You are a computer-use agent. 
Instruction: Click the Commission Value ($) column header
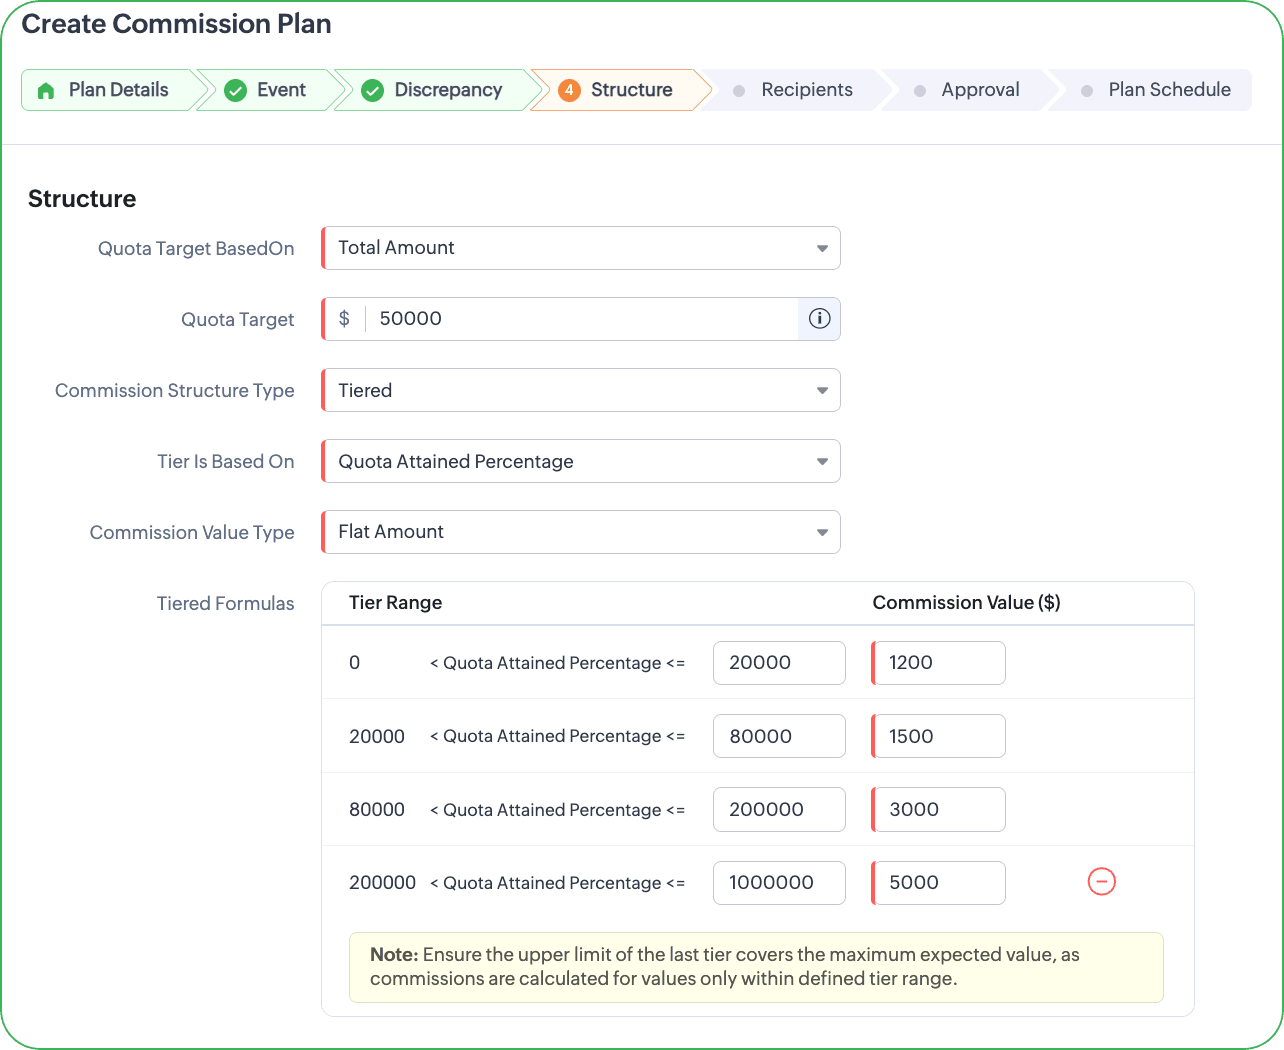[x=966, y=603]
